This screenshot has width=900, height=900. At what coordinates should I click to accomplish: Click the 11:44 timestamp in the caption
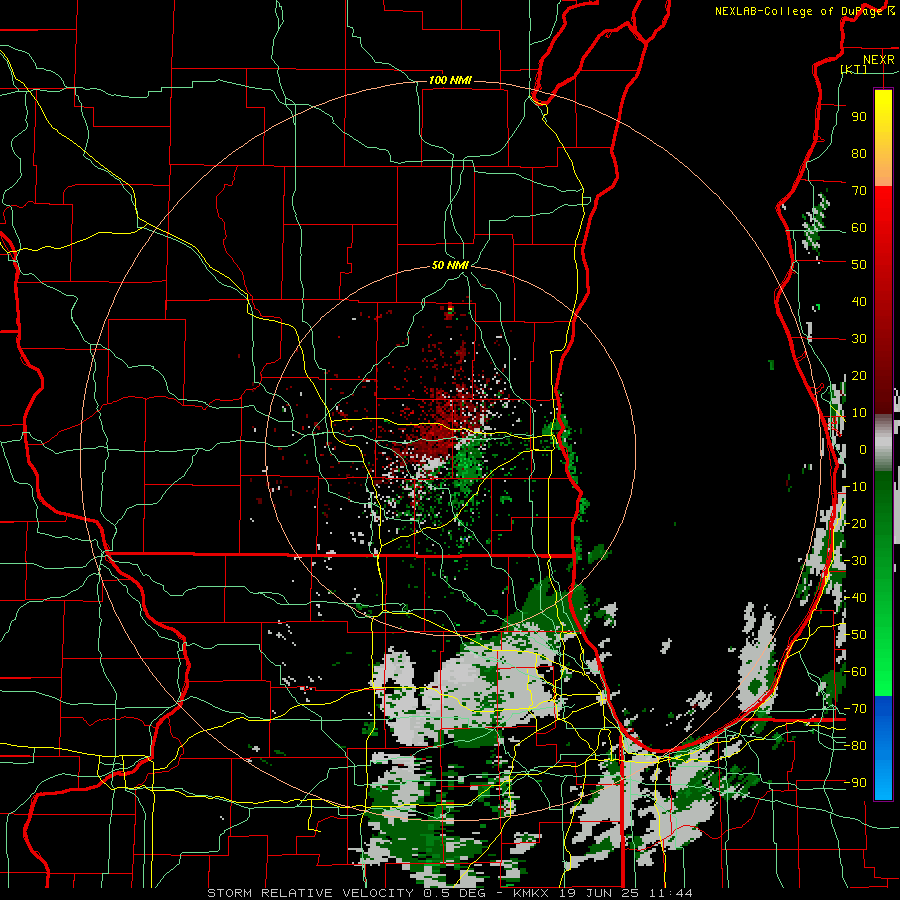pos(671,893)
